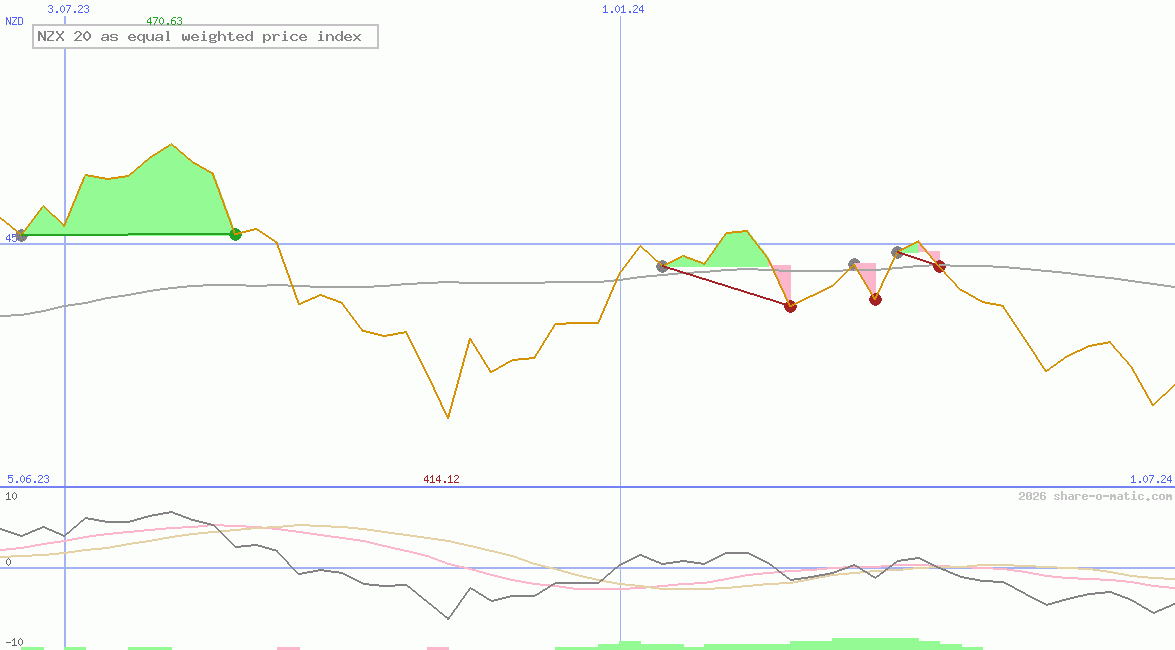Click the green sell marker ending the green area
The image size is (1175, 650).
pos(235,234)
